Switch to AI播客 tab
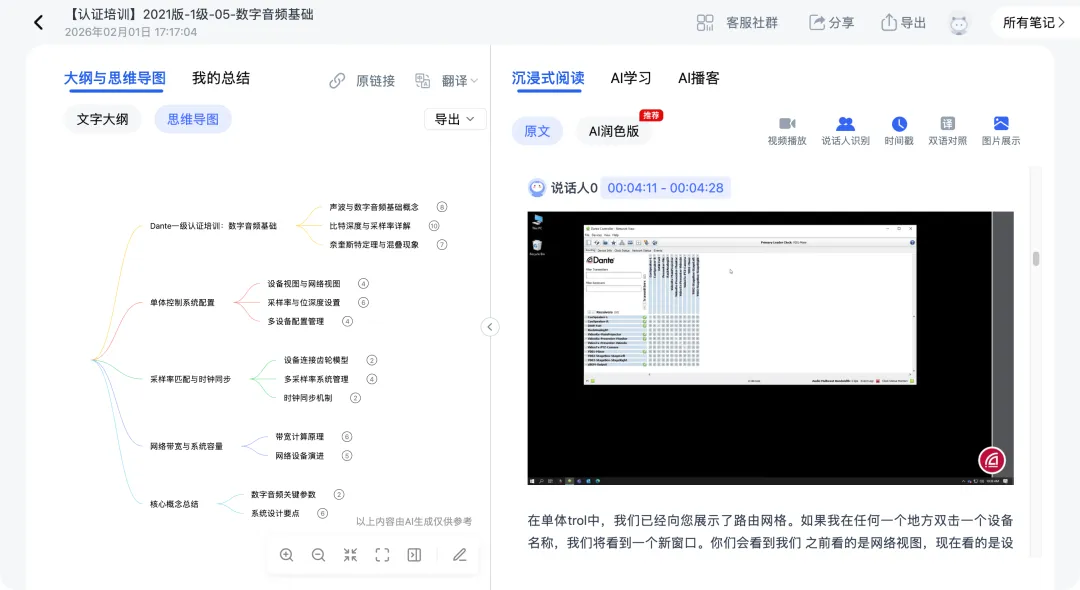The height and width of the screenshot is (590, 1080). pos(698,78)
